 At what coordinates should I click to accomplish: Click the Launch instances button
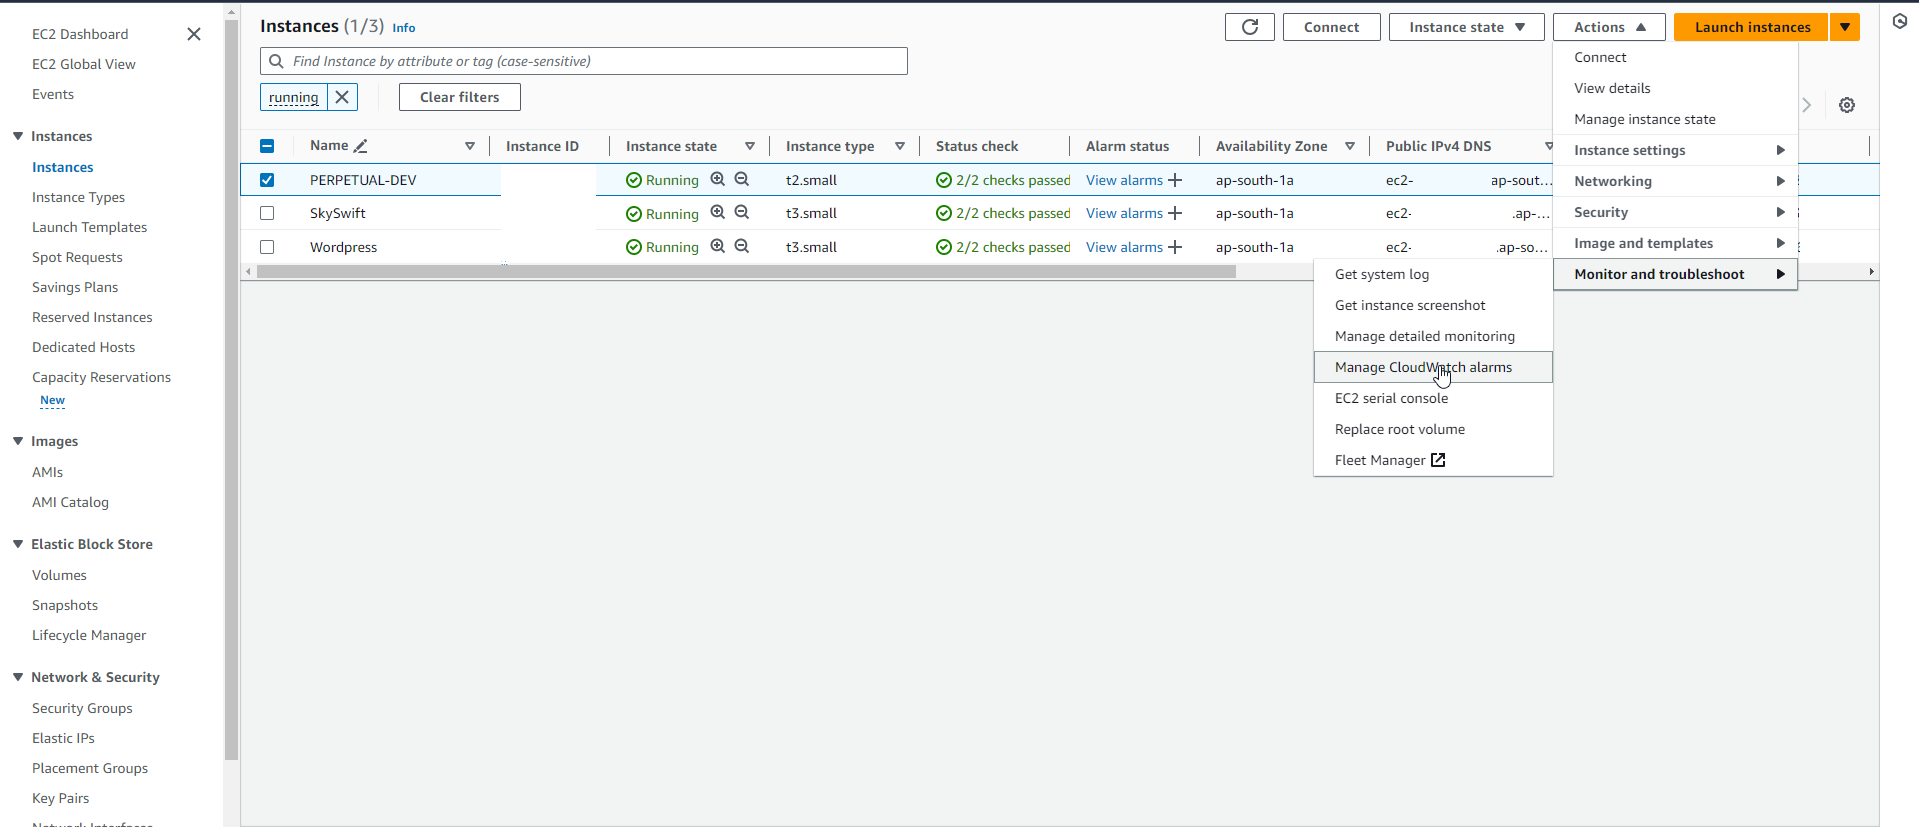1752,27
